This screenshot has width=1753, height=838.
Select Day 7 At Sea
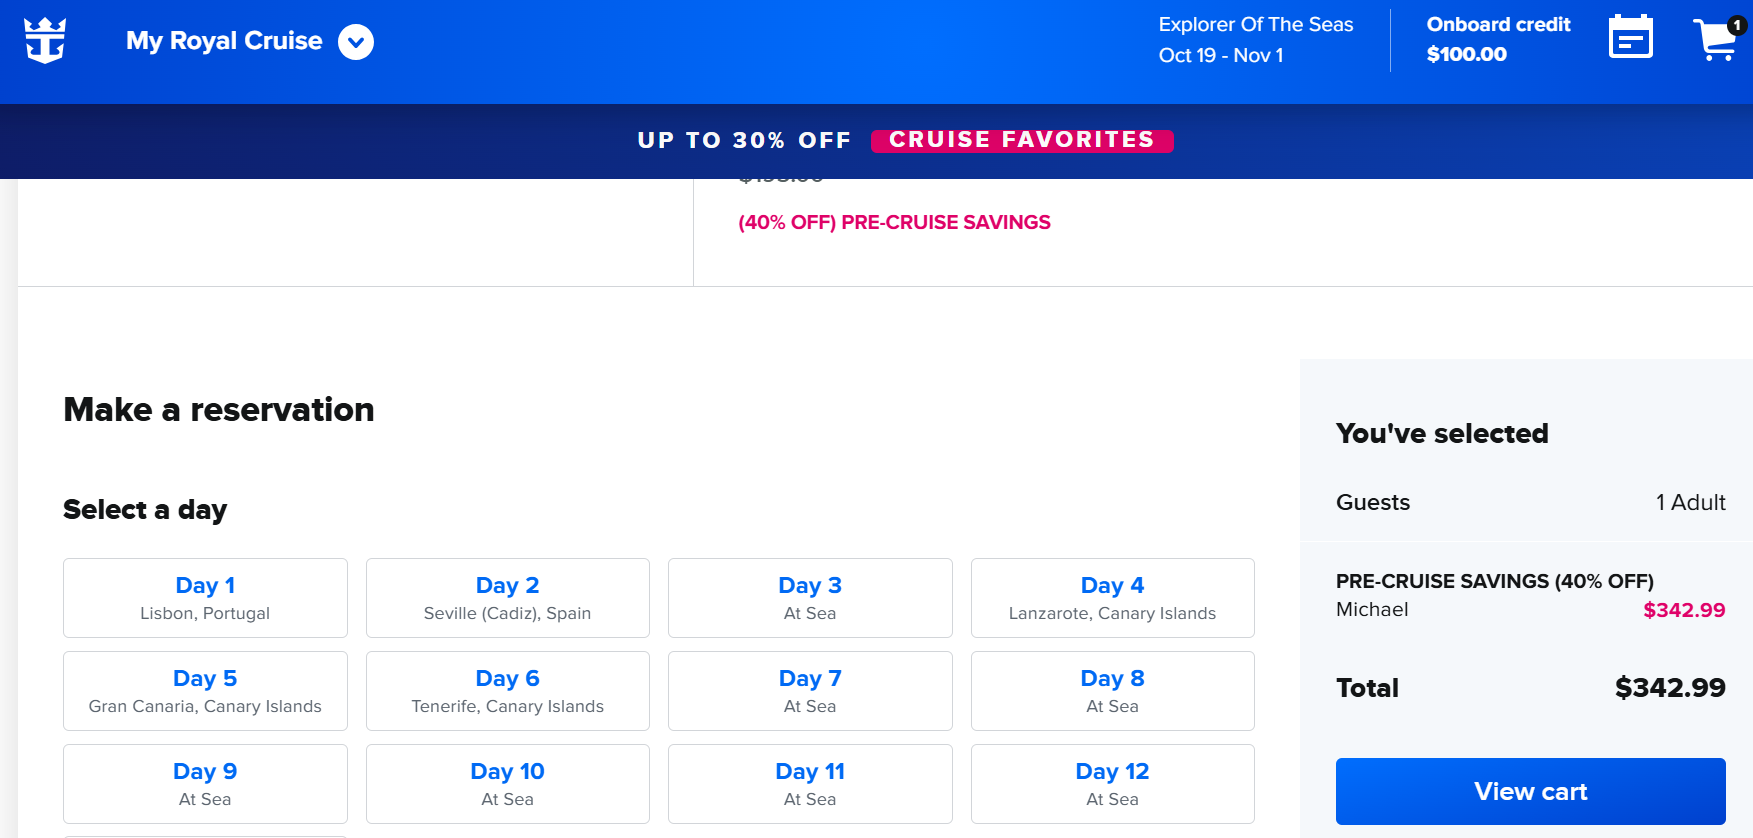810,691
